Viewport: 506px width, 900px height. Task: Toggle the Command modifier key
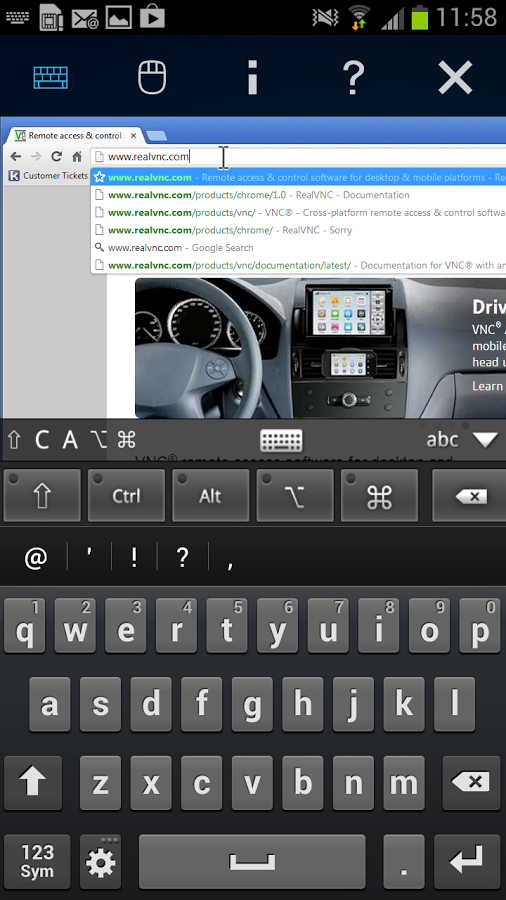(x=379, y=495)
